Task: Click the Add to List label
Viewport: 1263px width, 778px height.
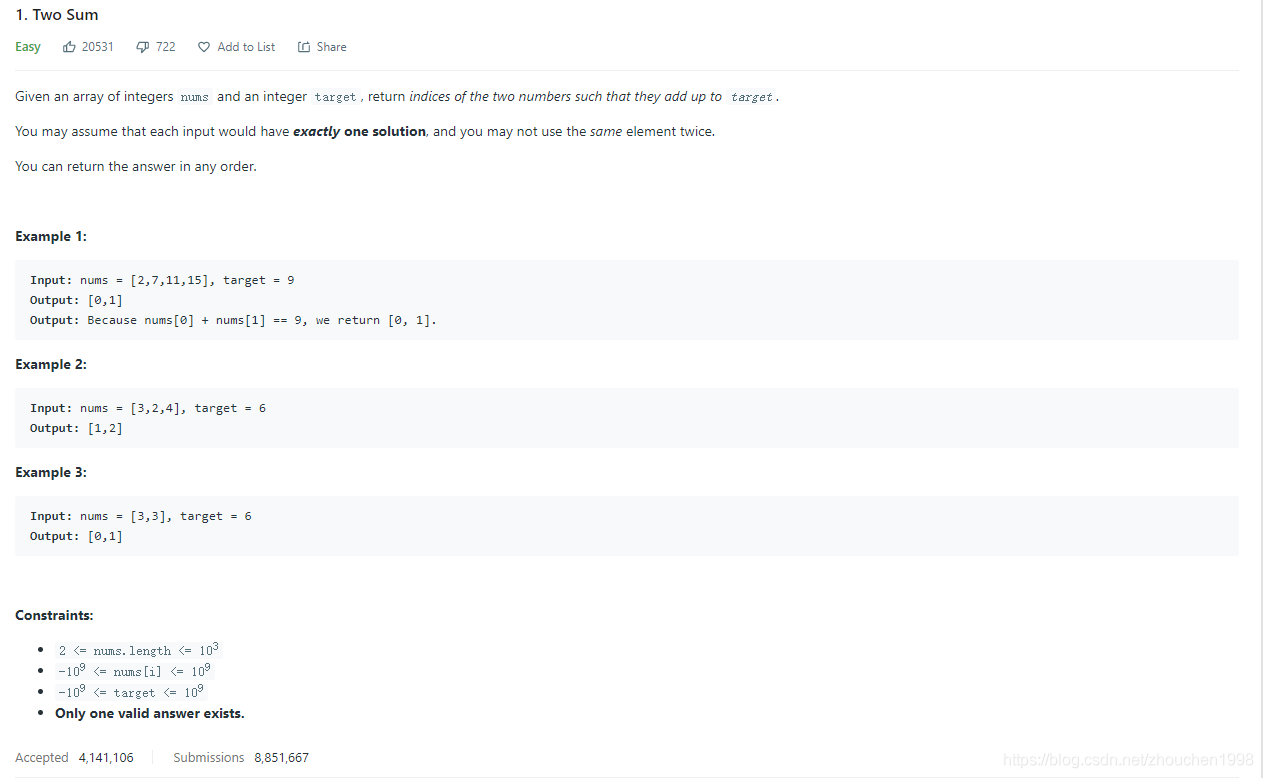Action: (246, 47)
